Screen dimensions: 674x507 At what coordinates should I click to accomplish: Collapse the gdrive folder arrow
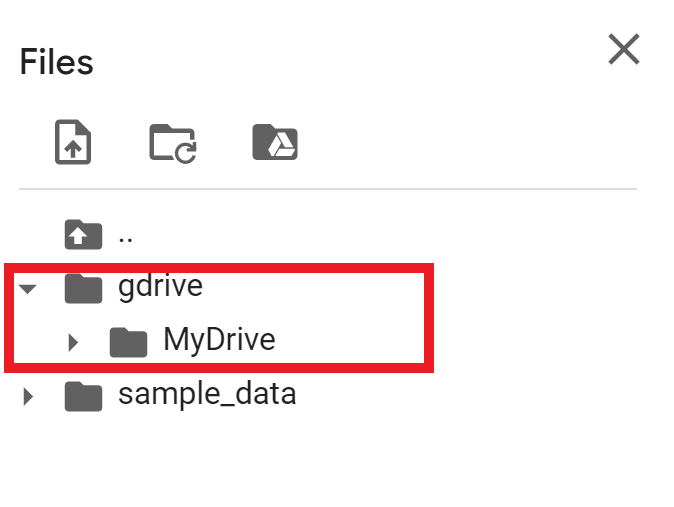(28, 289)
